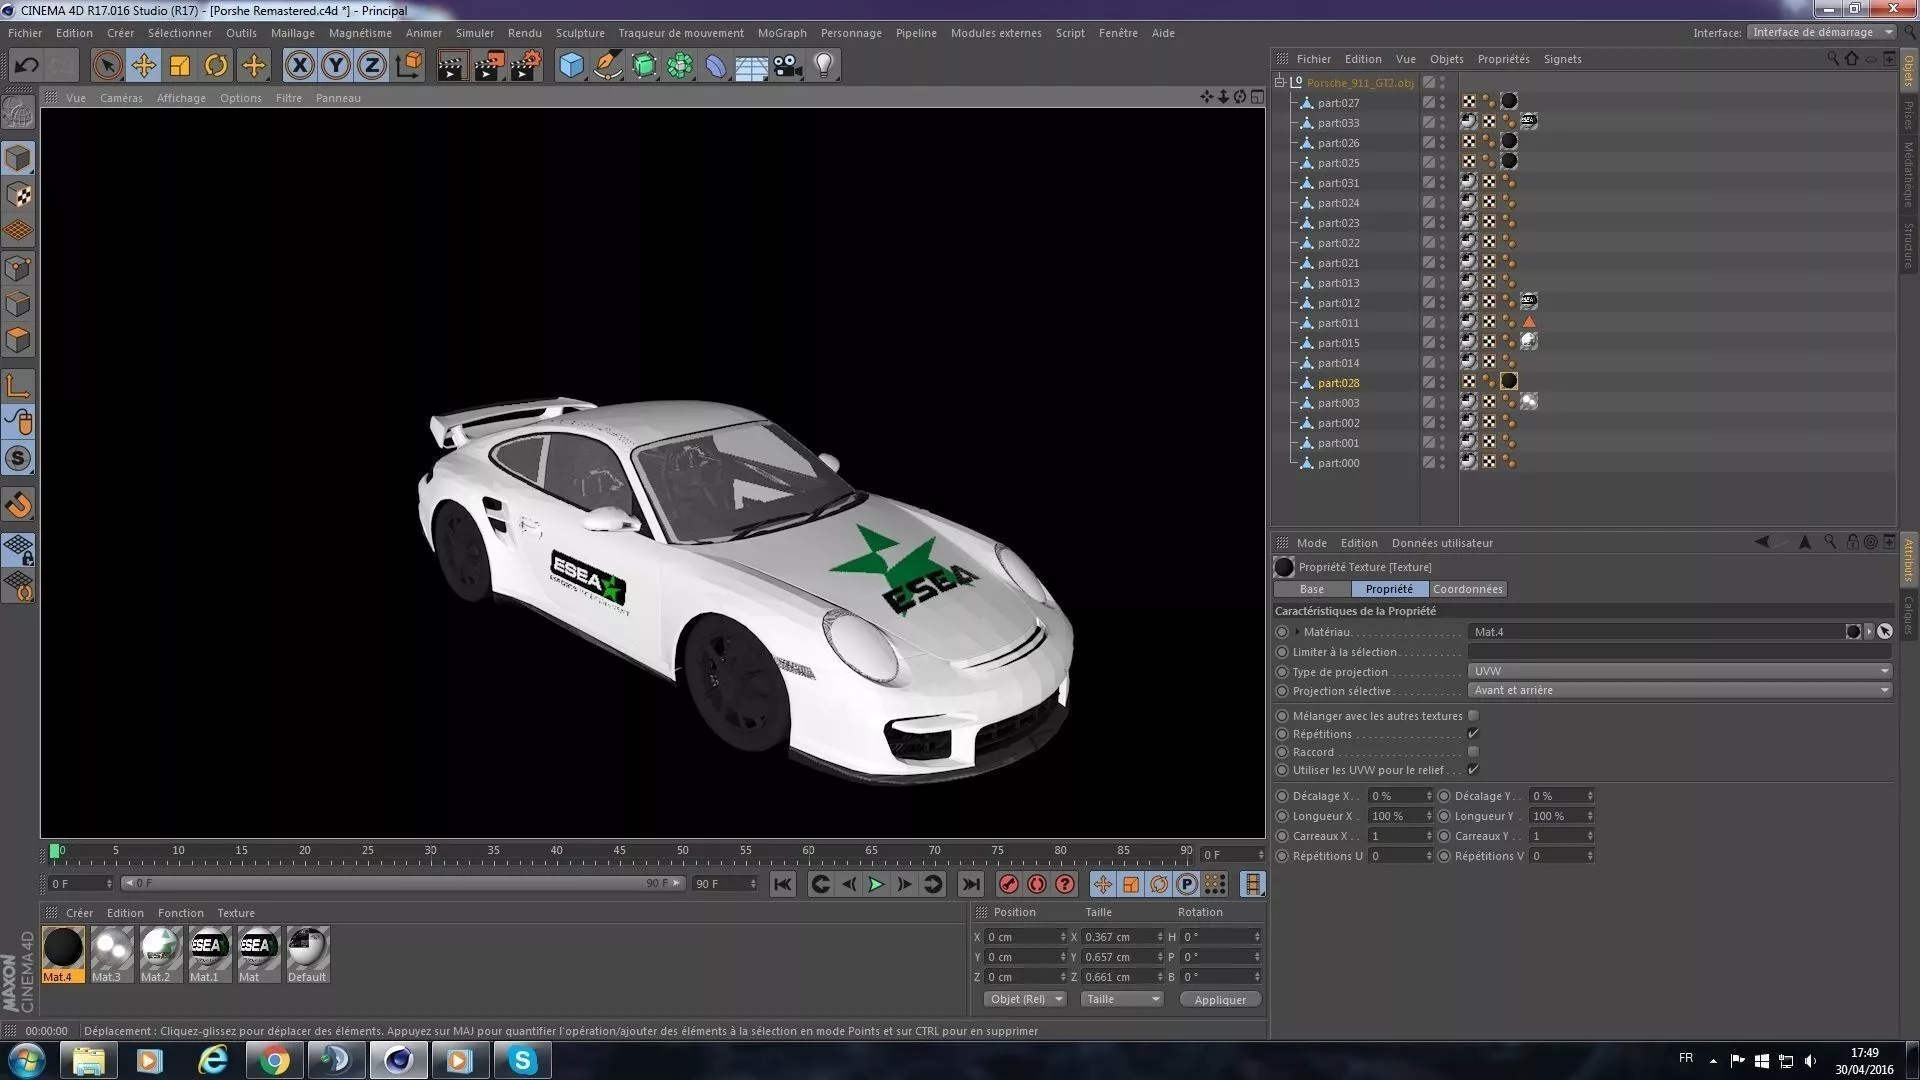Select part:027 in object list
Screen dimensions: 1920x1080
point(1338,103)
